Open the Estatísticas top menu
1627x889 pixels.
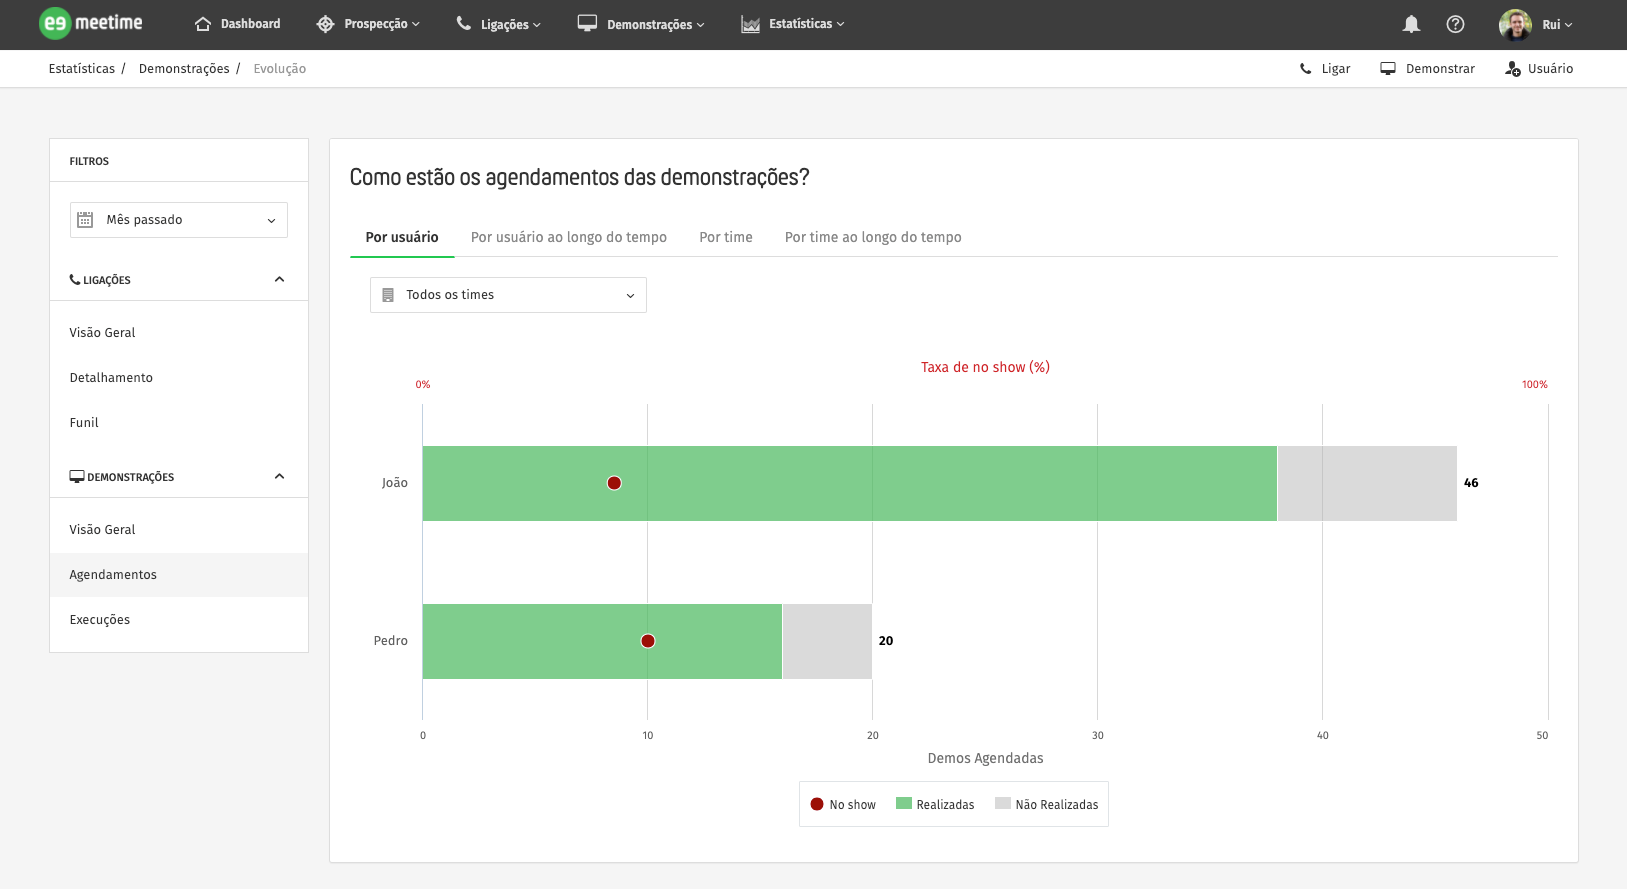[x=792, y=24]
